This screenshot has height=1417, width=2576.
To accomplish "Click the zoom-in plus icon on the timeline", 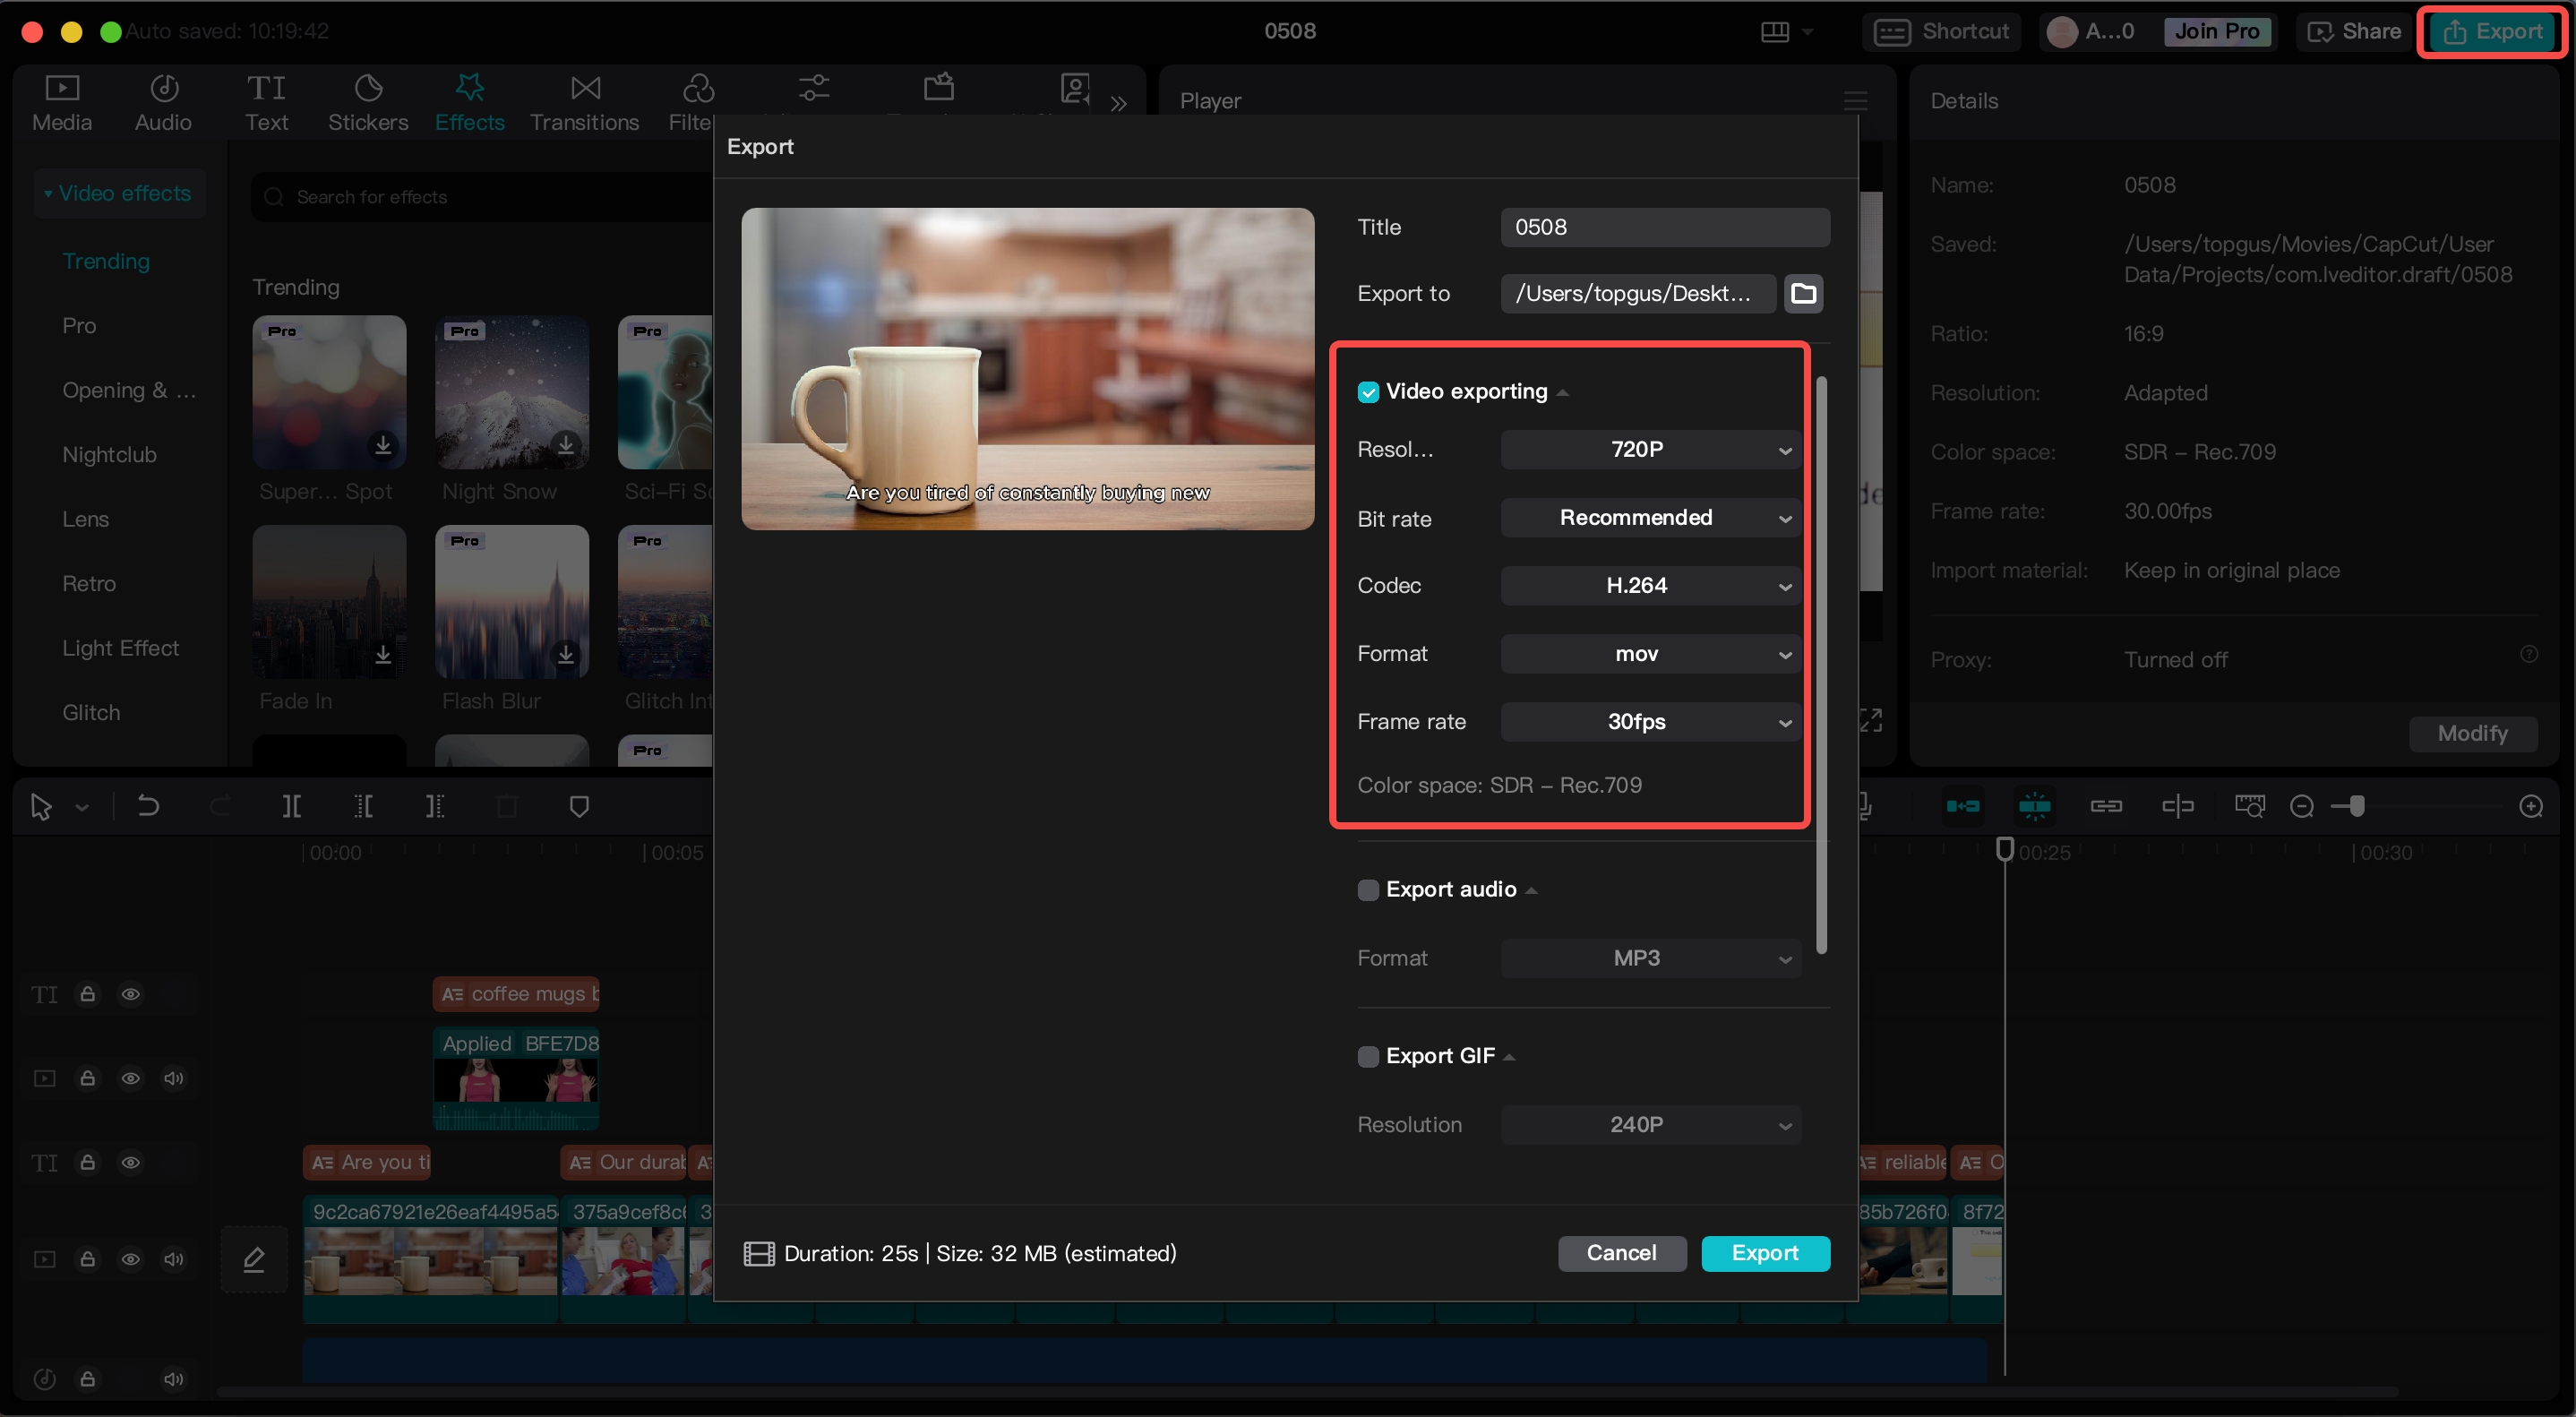I will point(2531,806).
